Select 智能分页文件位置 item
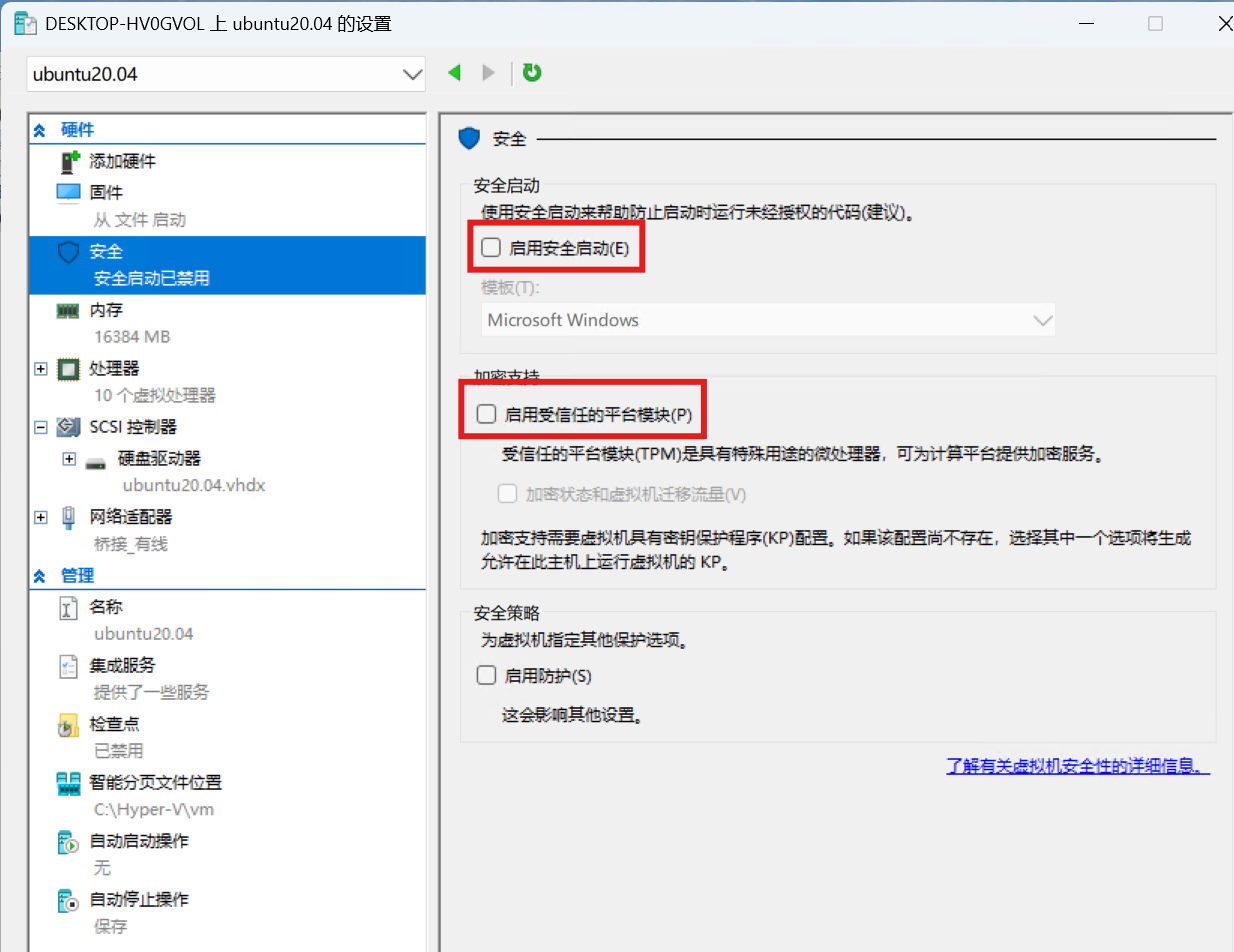Viewport: 1234px width, 952px height. (x=155, y=782)
